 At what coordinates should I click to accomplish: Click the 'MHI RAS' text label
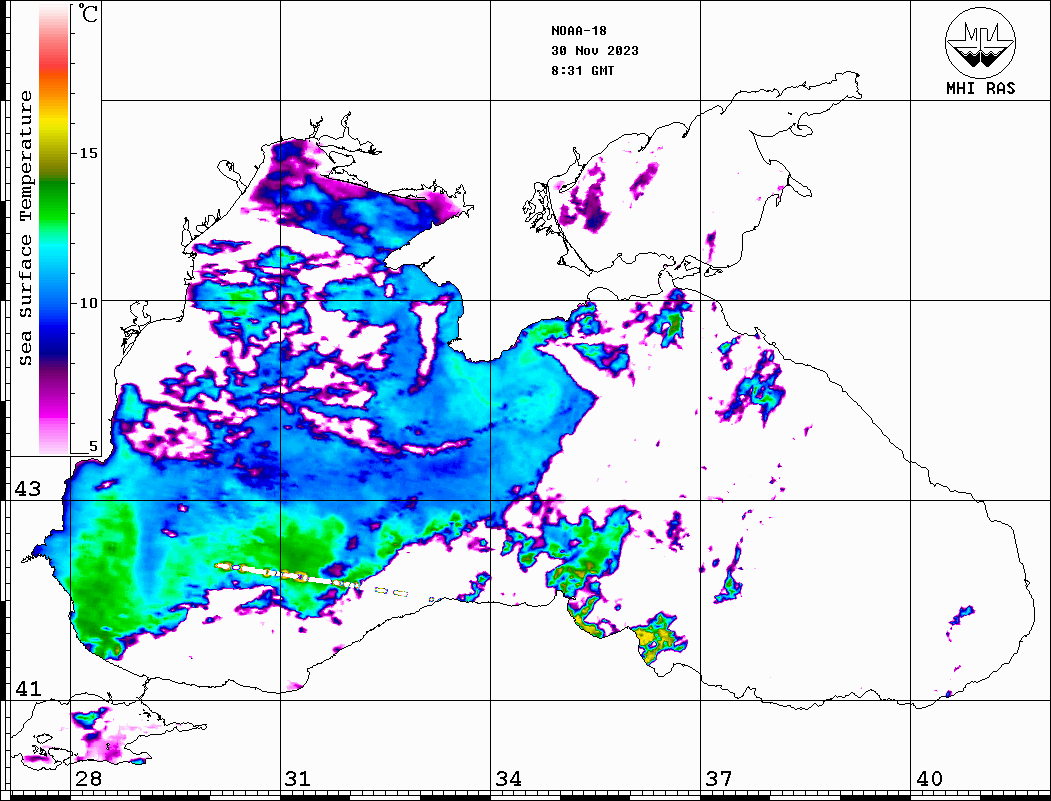(981, 88)
